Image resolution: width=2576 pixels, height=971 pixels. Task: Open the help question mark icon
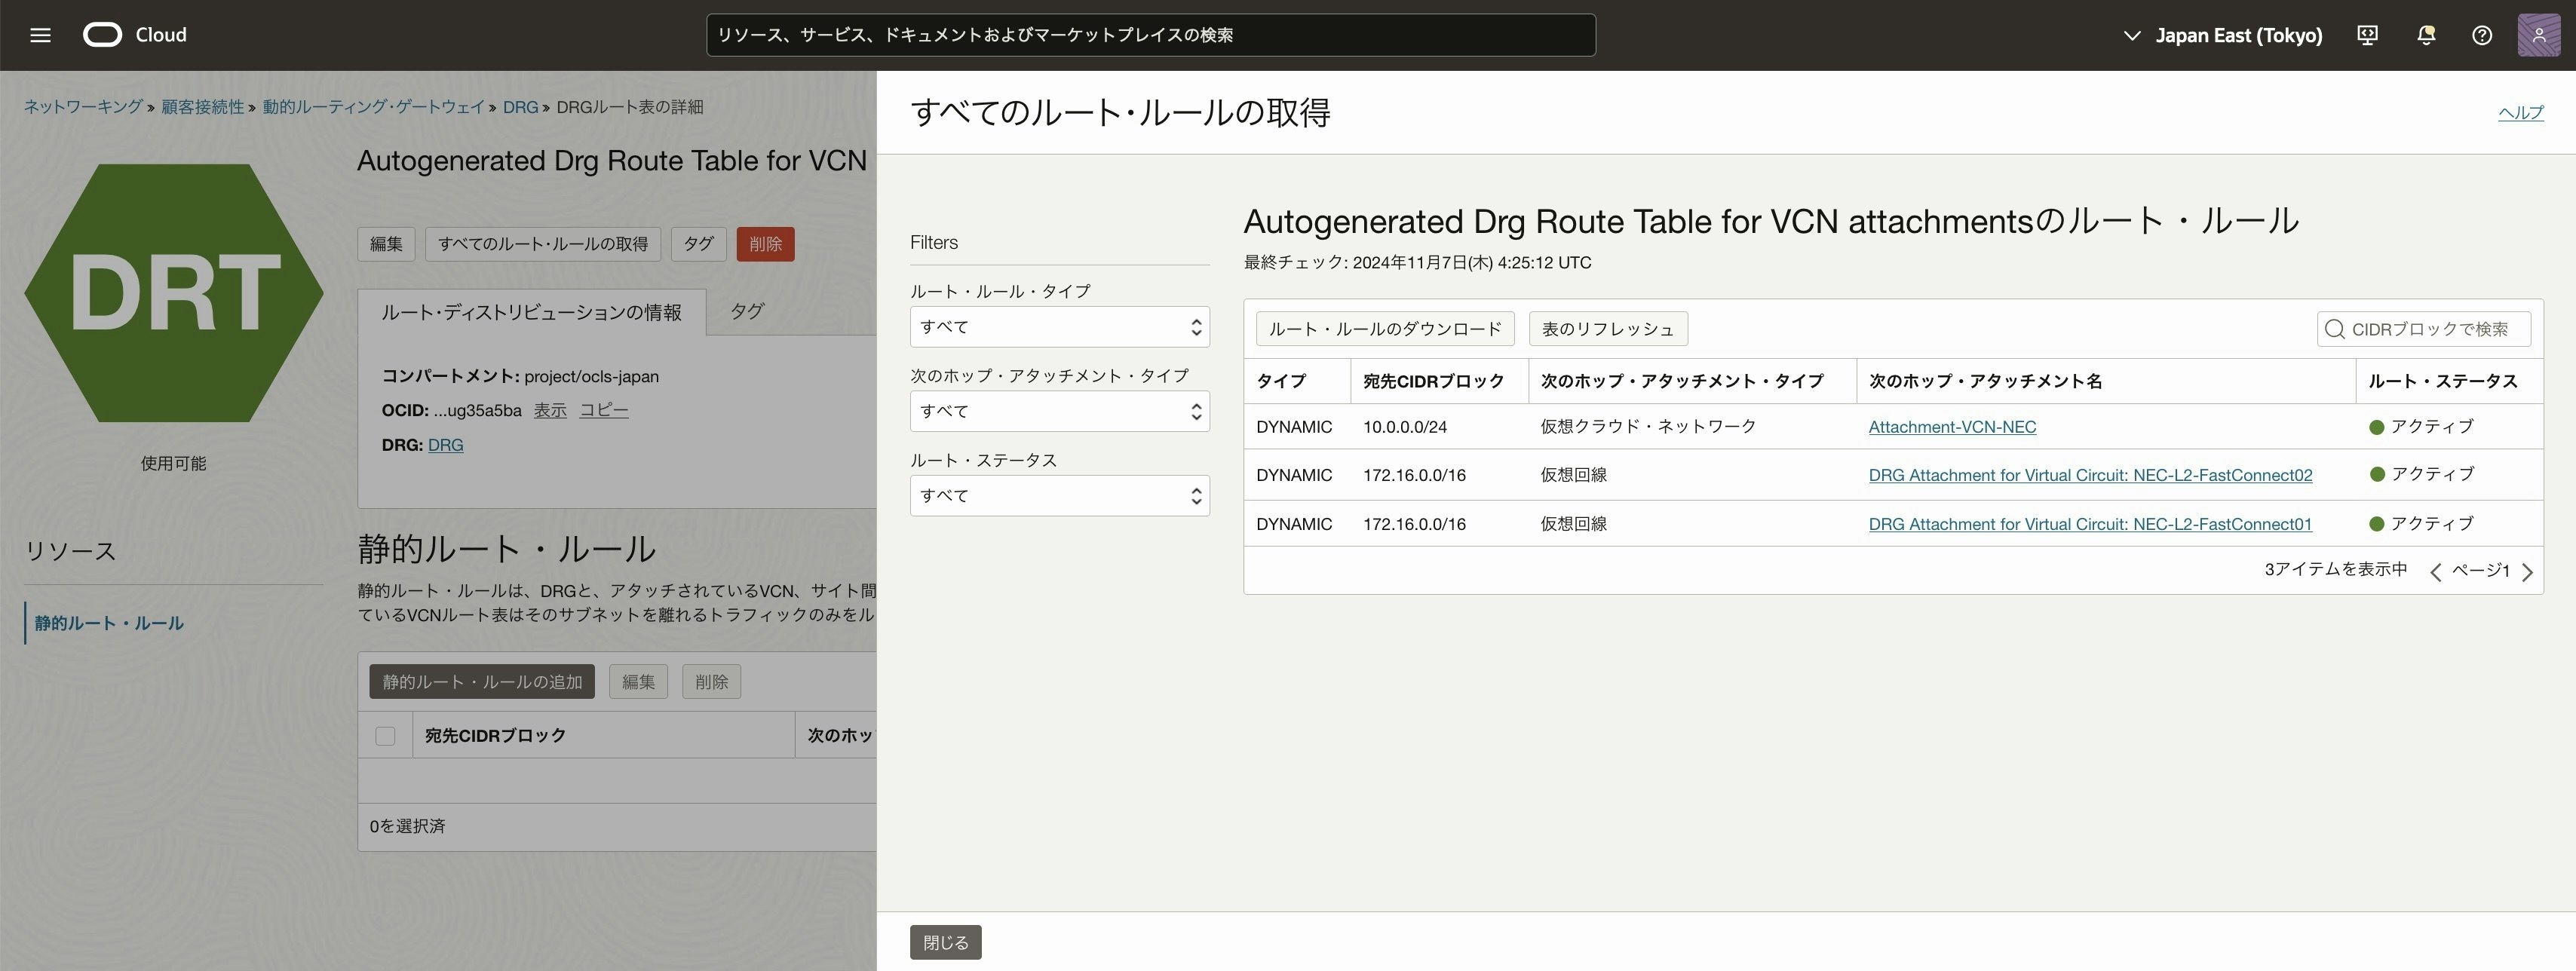[x=2481, y=35]
